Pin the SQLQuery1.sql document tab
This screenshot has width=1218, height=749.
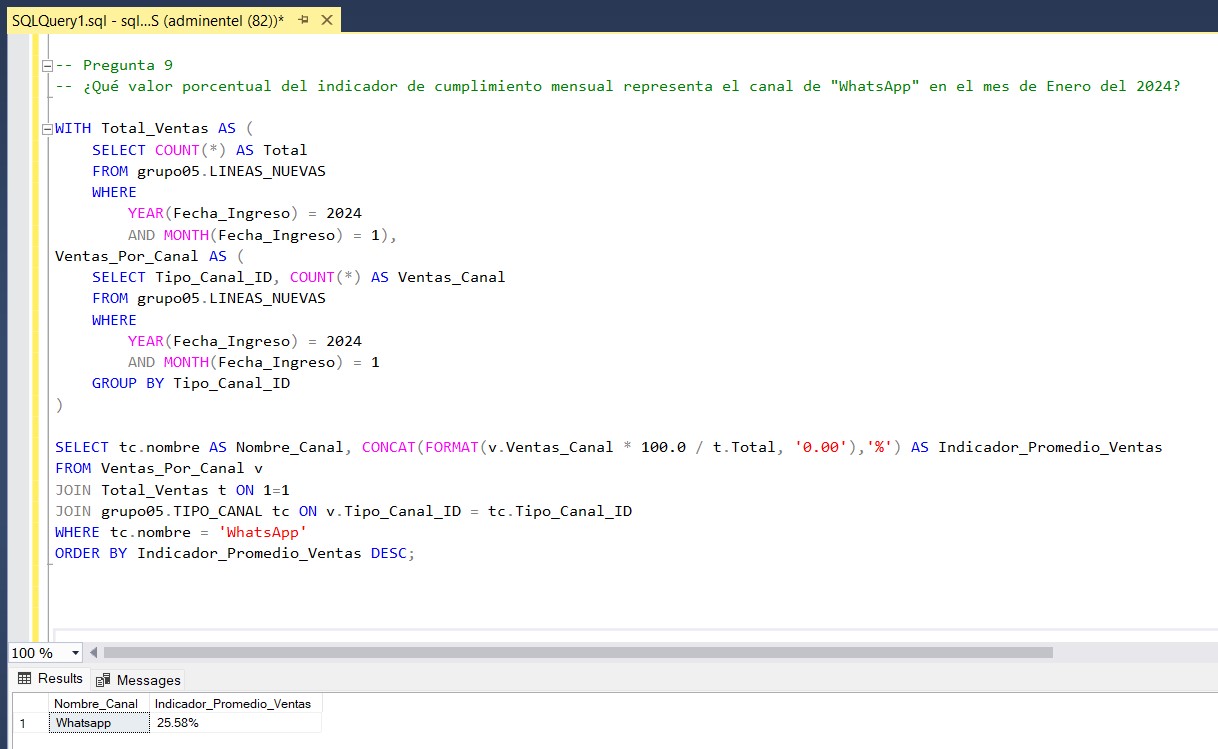tap(303, 20)
